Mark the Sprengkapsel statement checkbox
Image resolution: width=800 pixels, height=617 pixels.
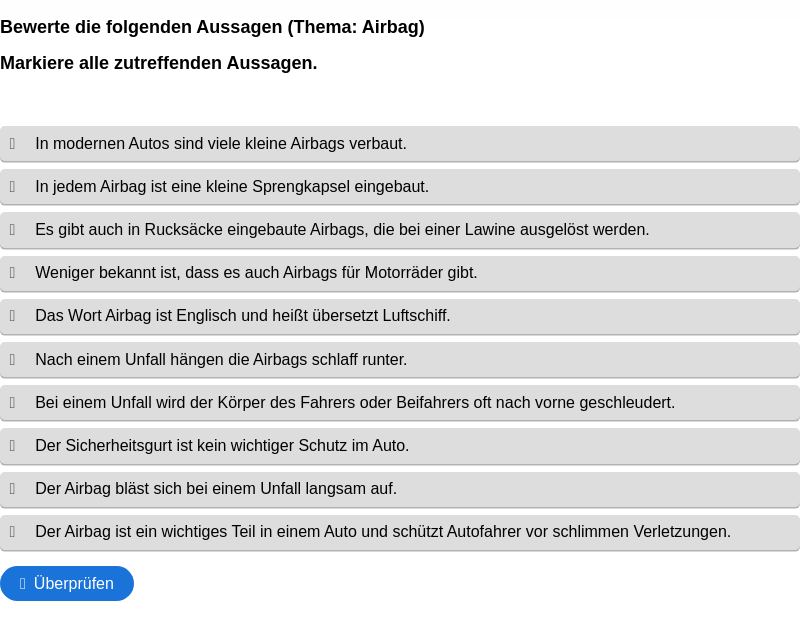[12, 187]
